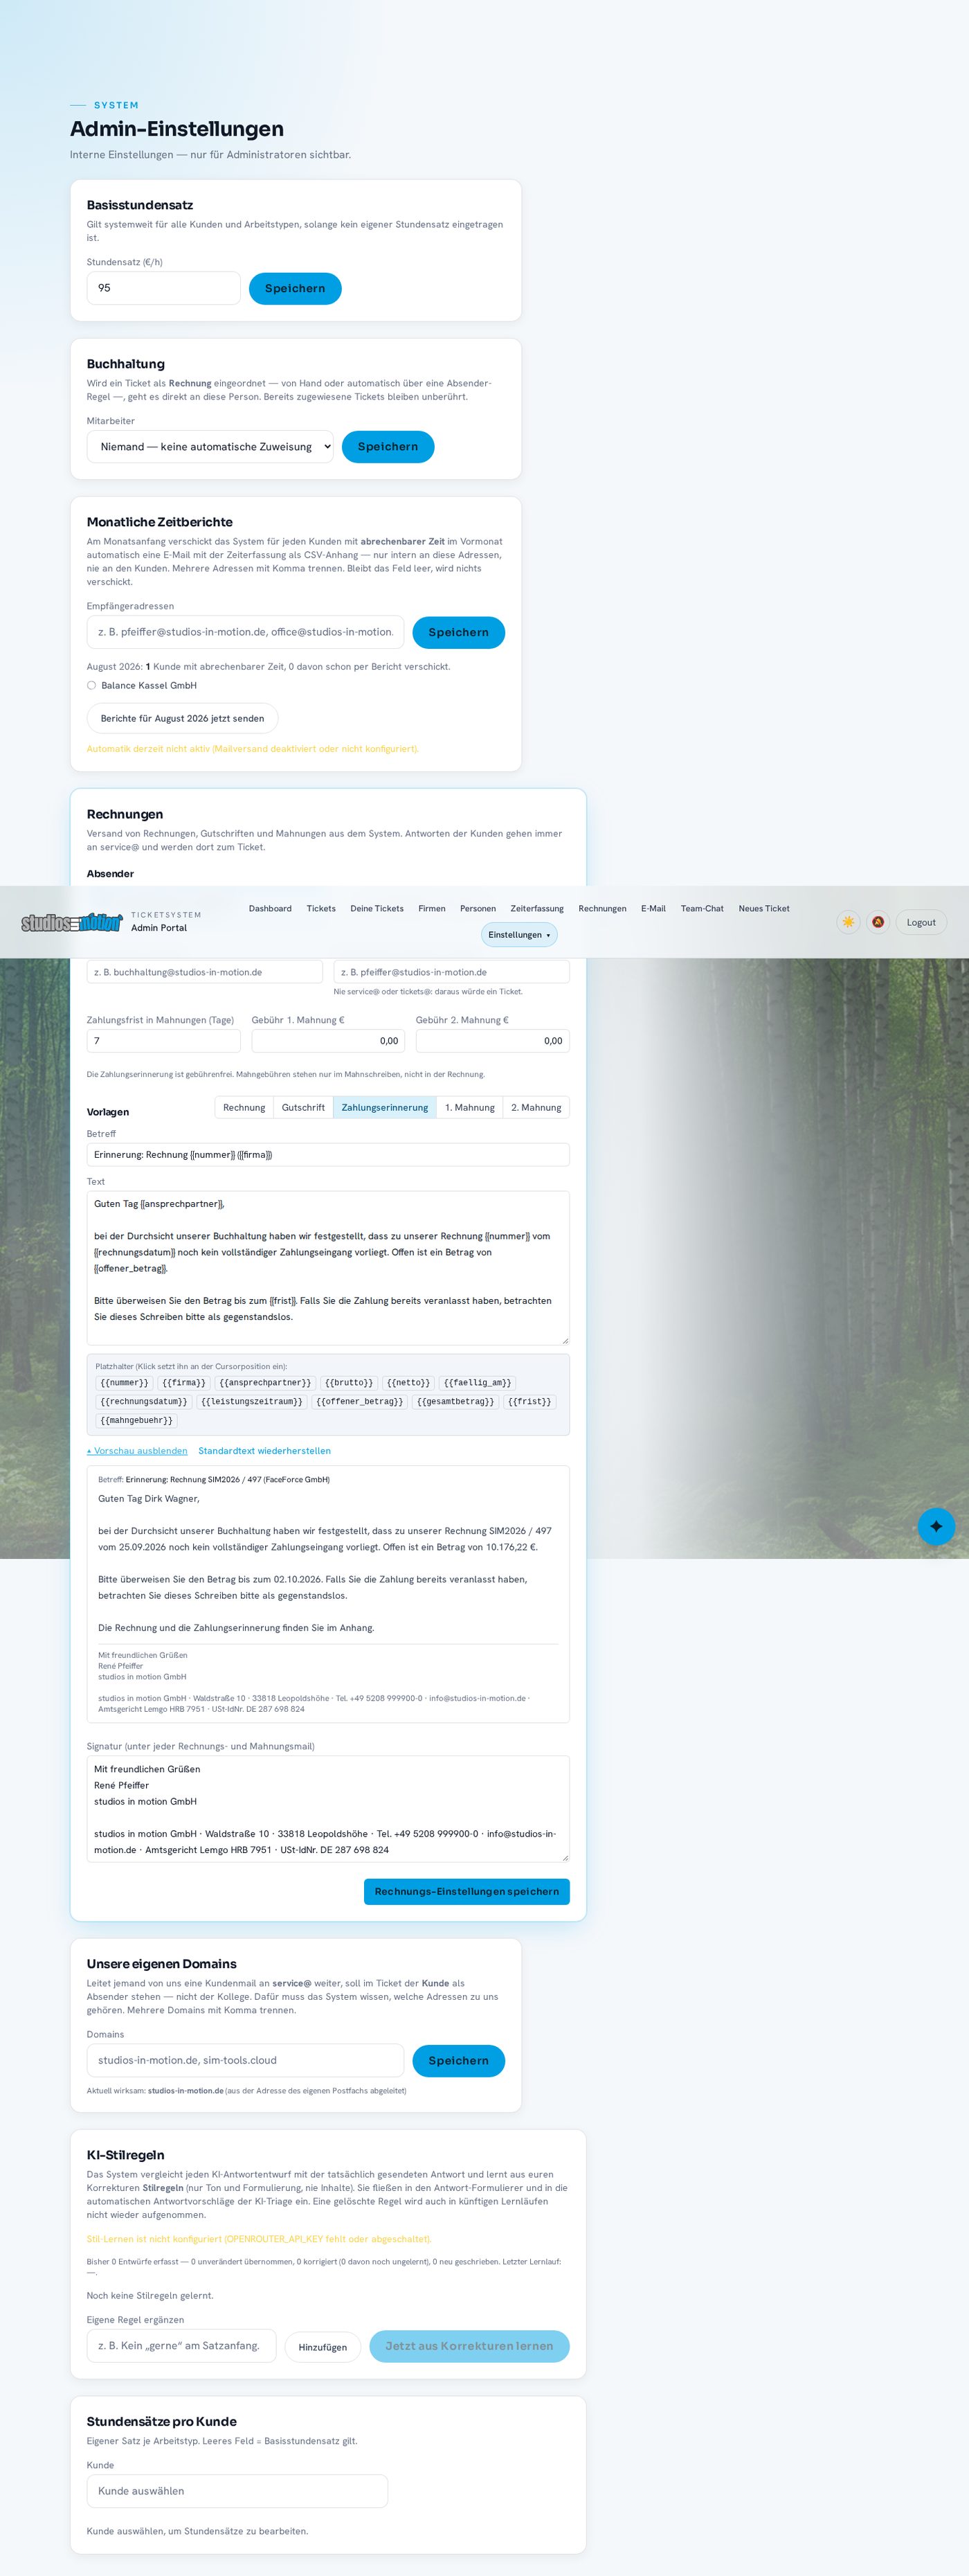Click the sun theme toggle icon
This screenshot has height=2576, width=969.
point(848,922)
